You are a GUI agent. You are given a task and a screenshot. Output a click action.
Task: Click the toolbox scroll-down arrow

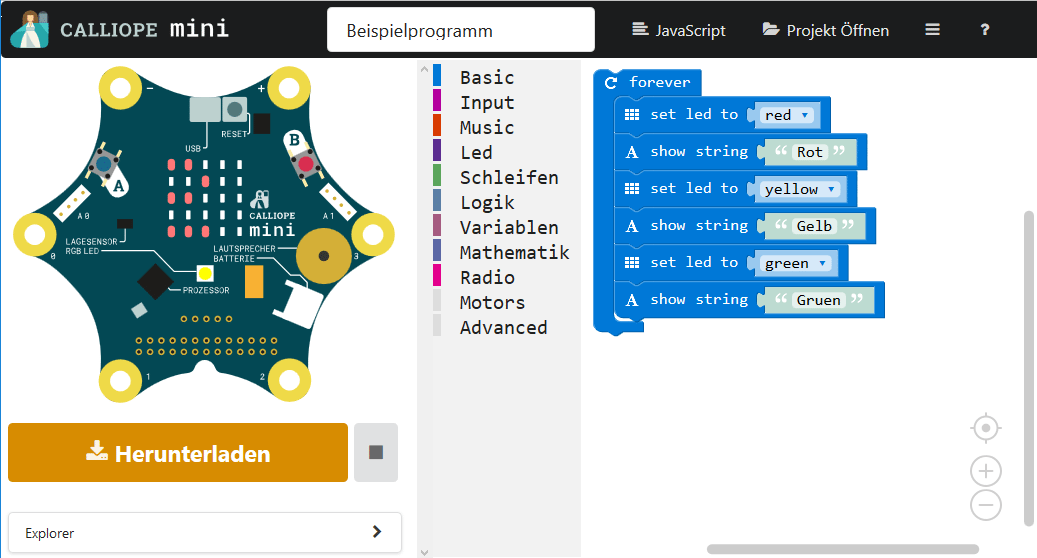[x=425, y=553]
